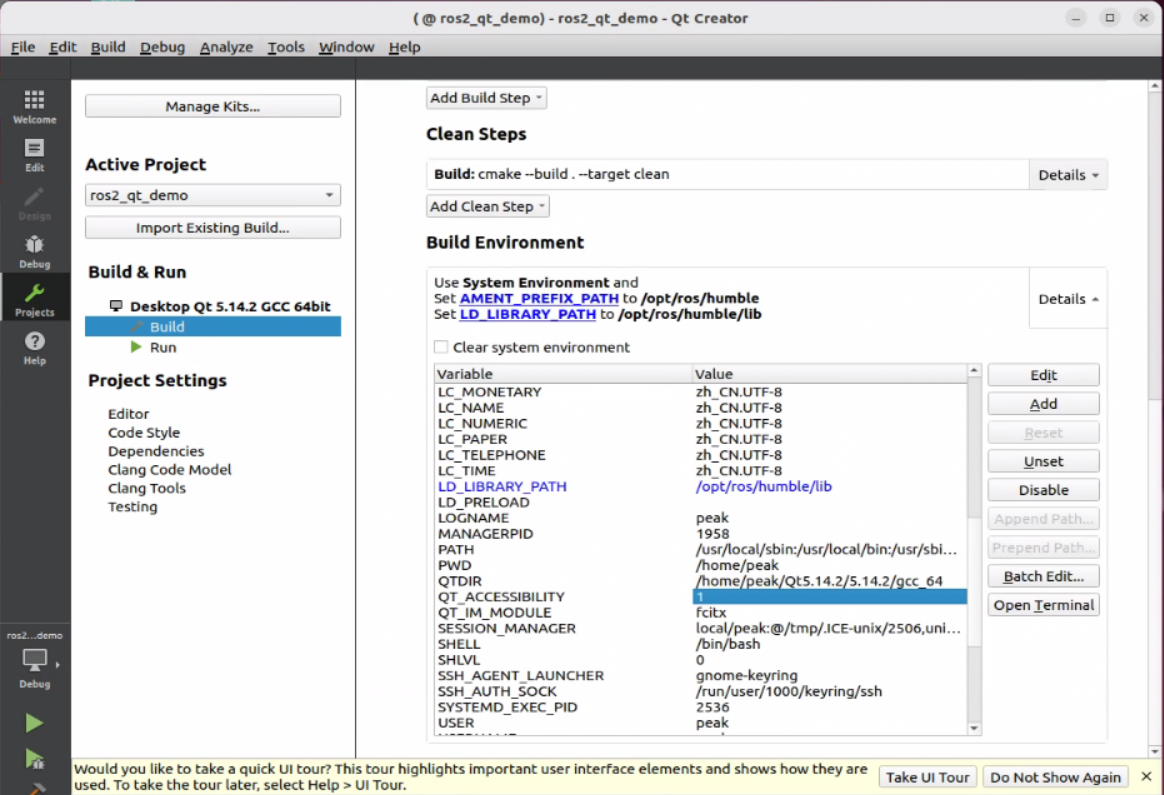The width and height of the screenshot is (1164, 795).
Task: Close the UI tour notification bar
Action: pyautogui.click(x=1146, y=776)
